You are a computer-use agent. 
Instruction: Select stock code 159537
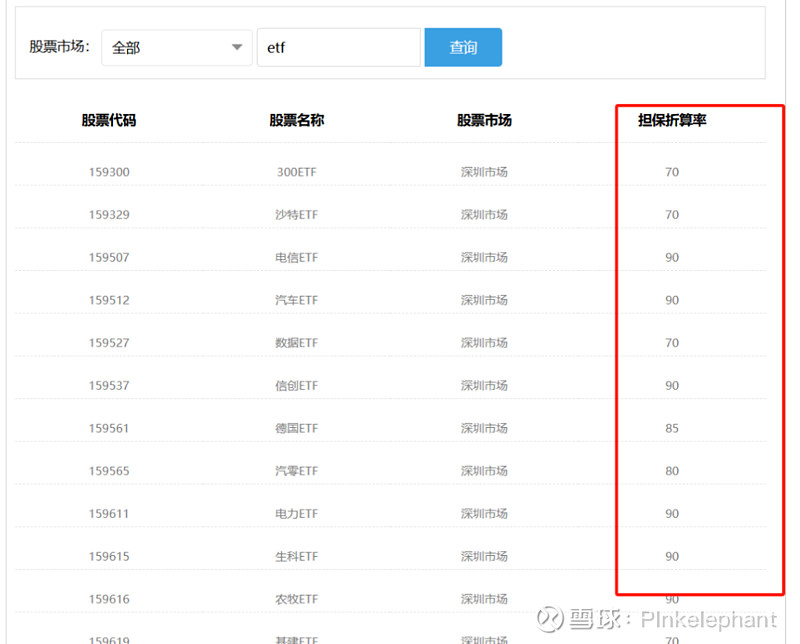tap(109, 386)
